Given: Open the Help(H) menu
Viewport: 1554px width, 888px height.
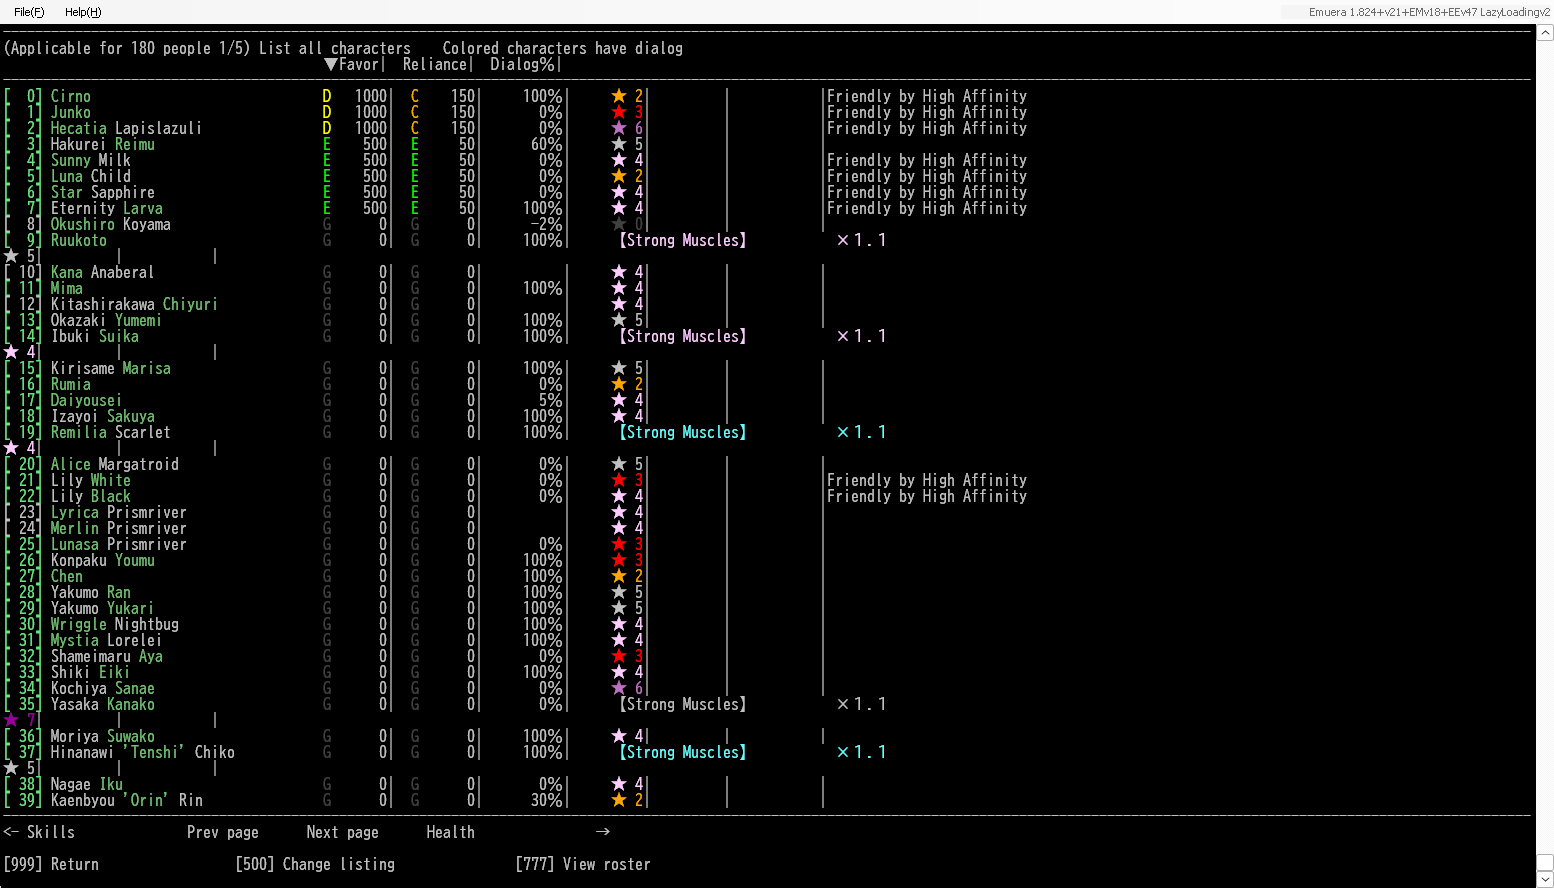Looking at the screenshot, I should click(x=83, y=12).
